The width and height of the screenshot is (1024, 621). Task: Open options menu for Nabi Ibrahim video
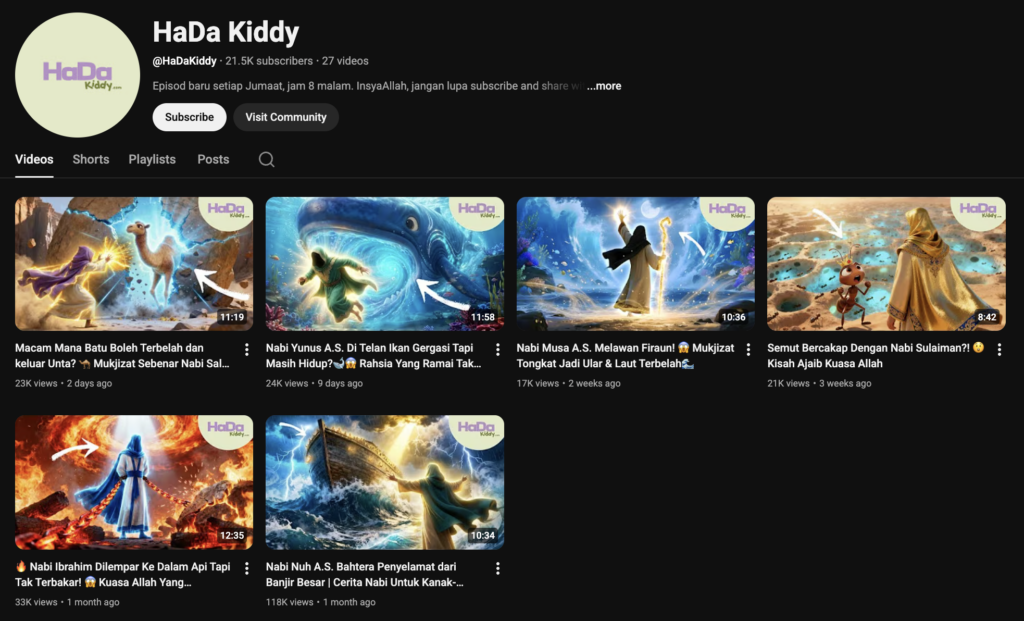[x=247, y=568]
